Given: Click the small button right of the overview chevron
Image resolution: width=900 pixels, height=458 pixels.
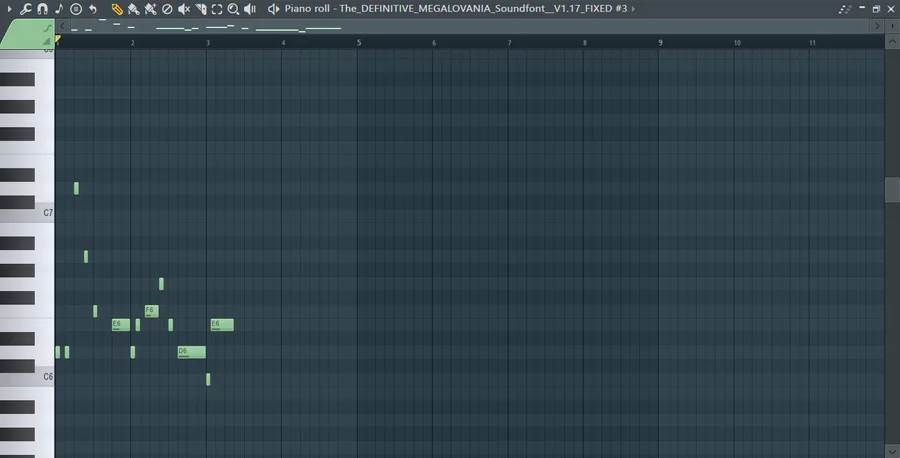Looking at the screenshot, I should click(893, 26).
